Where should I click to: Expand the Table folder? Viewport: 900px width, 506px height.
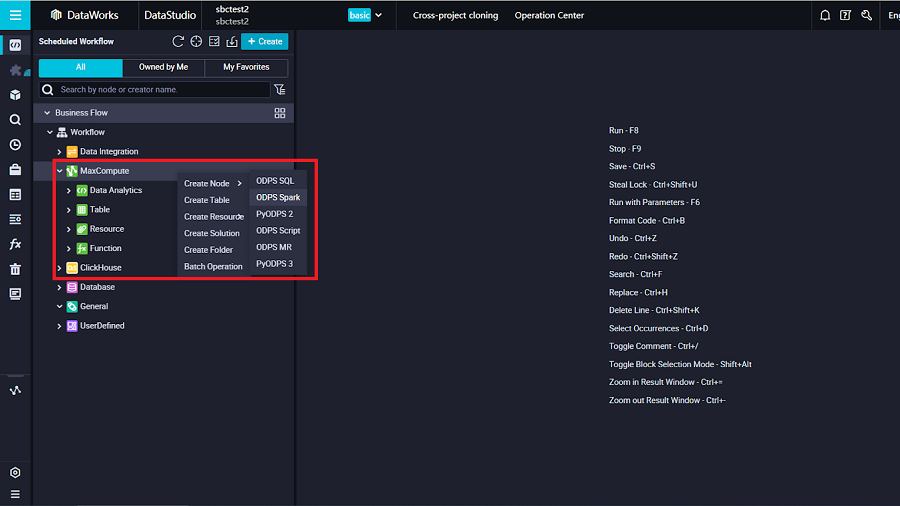(69, 210)
